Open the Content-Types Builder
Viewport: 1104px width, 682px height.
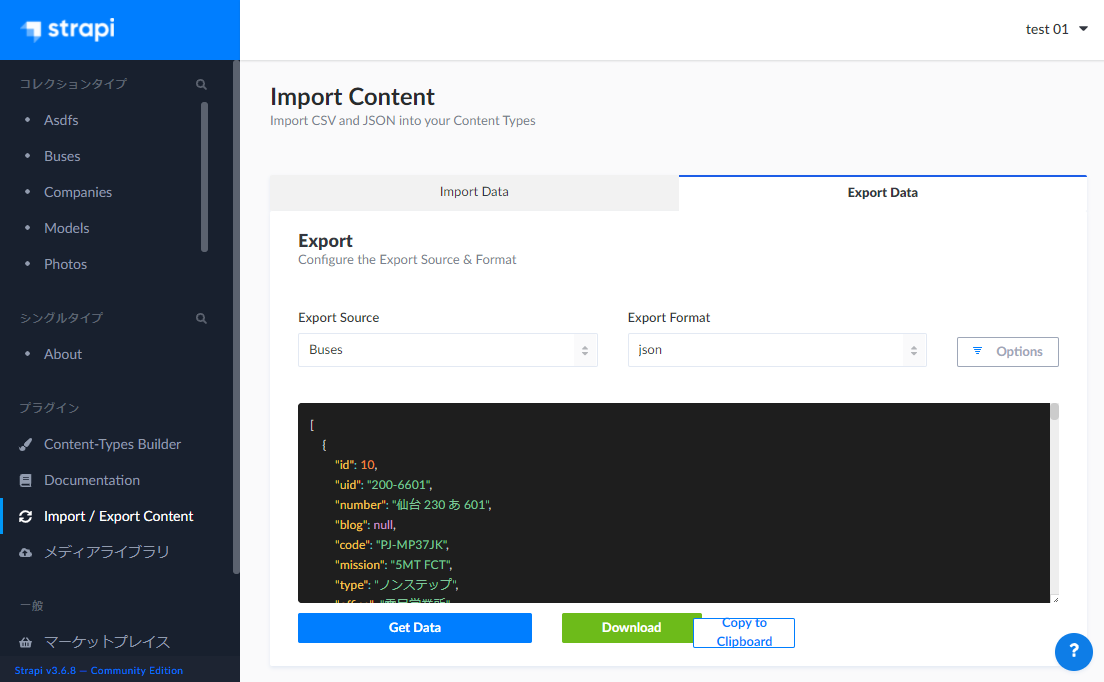[112, 444]
